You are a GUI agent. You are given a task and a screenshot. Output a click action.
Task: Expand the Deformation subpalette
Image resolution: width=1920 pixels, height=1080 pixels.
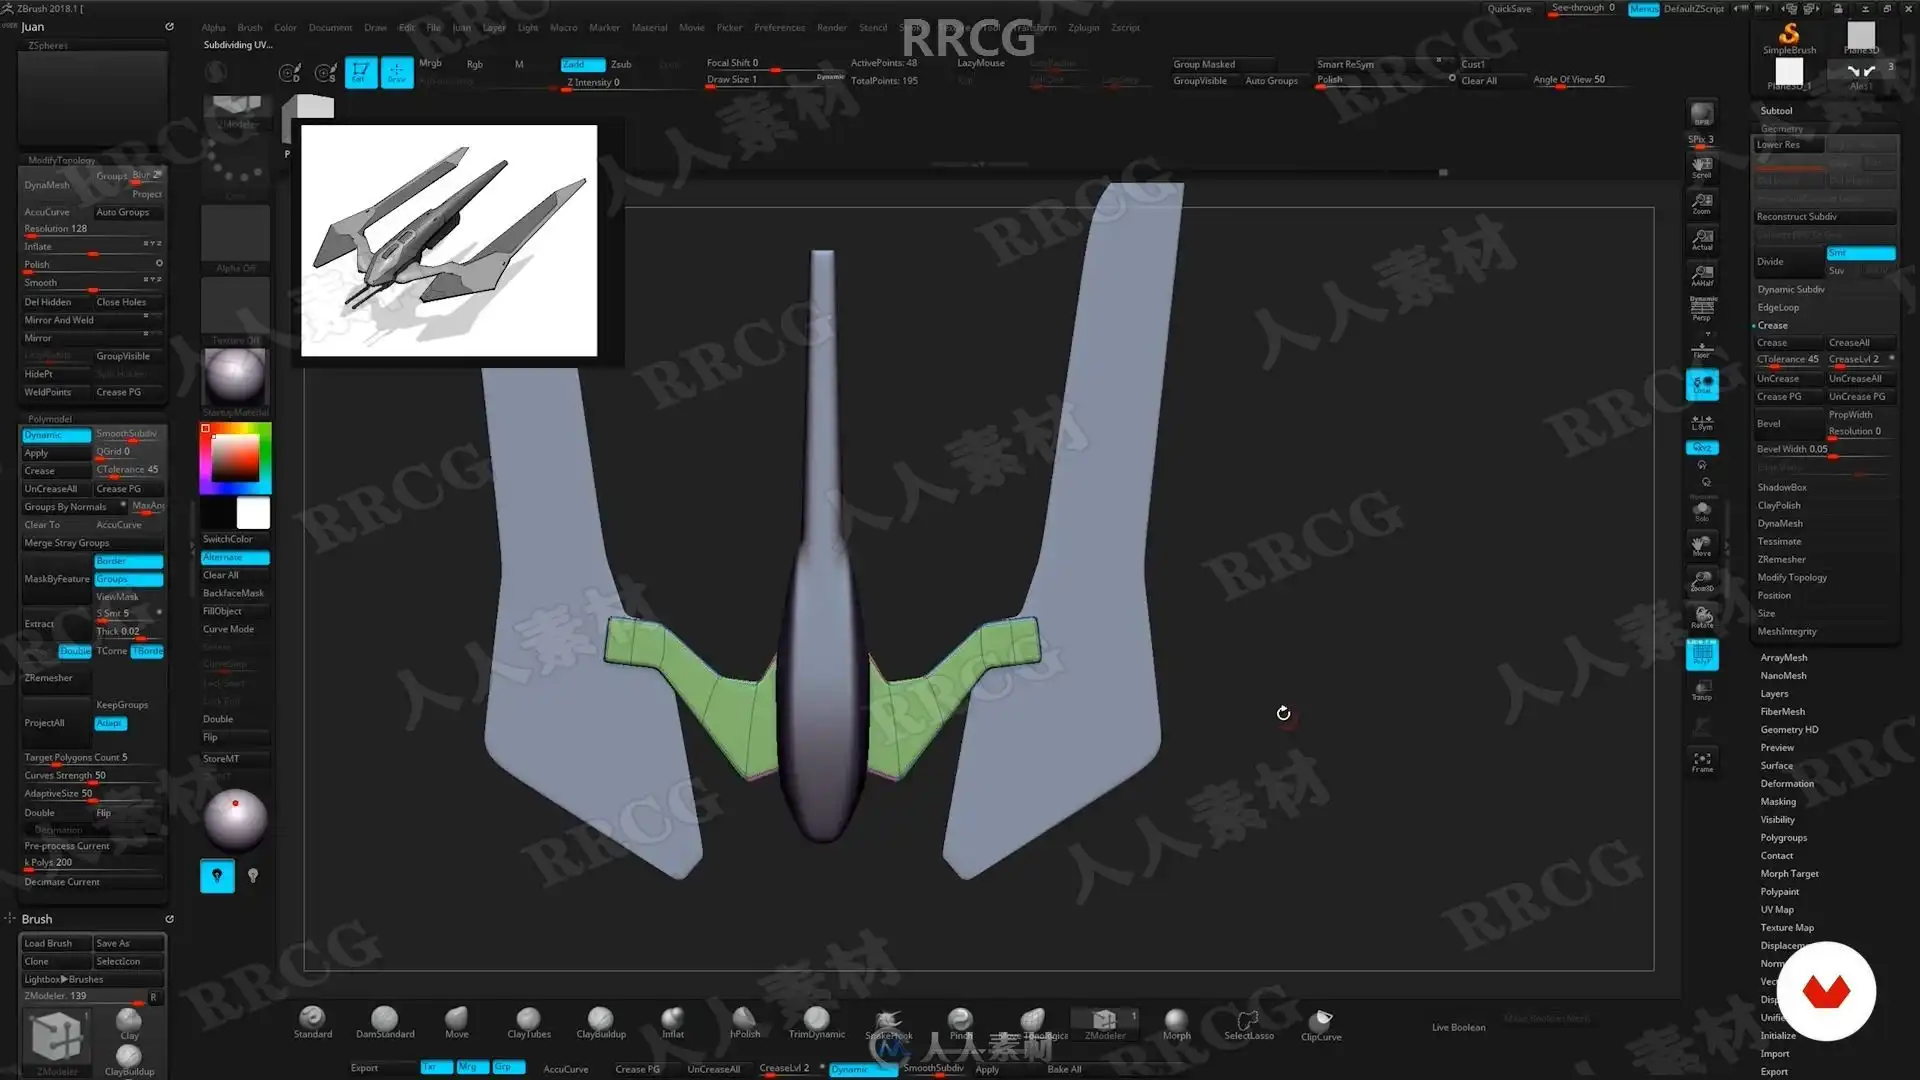(x=1786, y=784)
